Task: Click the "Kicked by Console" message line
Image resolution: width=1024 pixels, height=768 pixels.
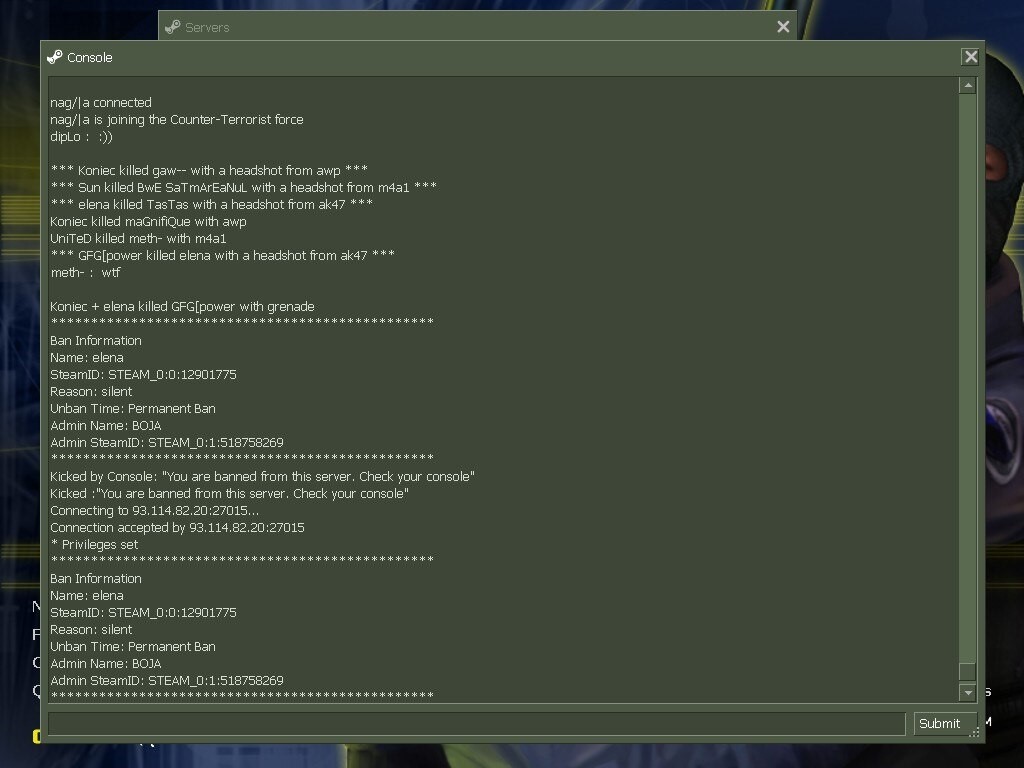Action: 262,477
